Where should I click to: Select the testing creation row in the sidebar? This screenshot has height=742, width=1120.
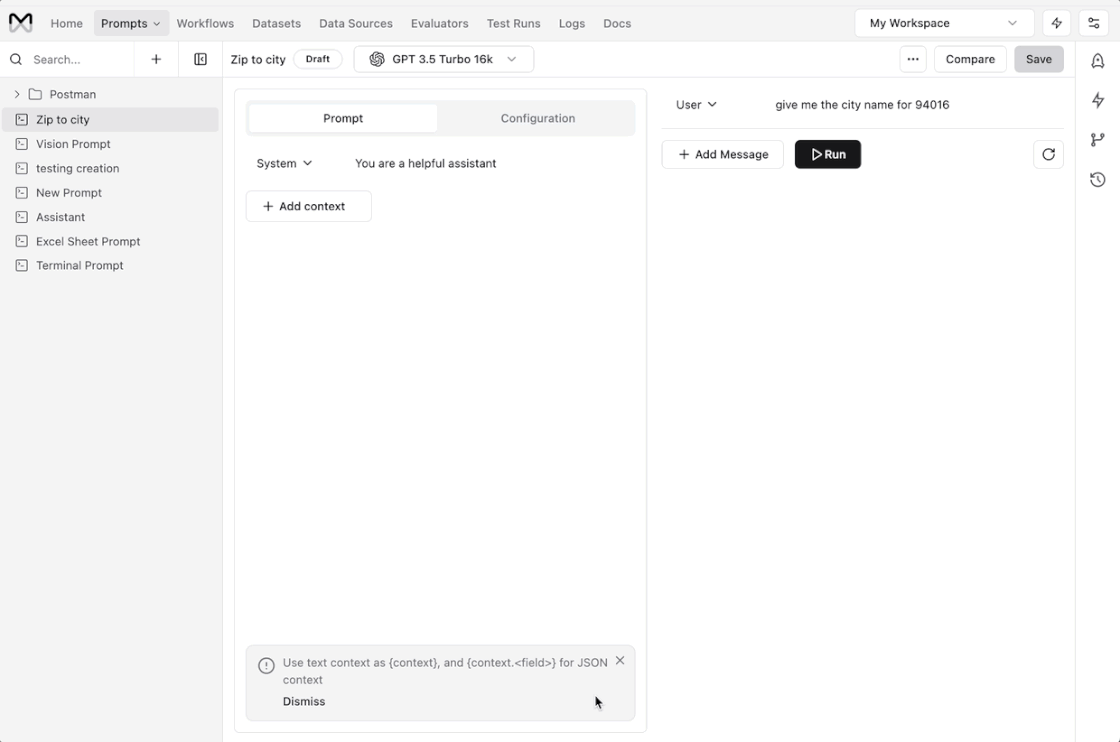click(111, 168)
